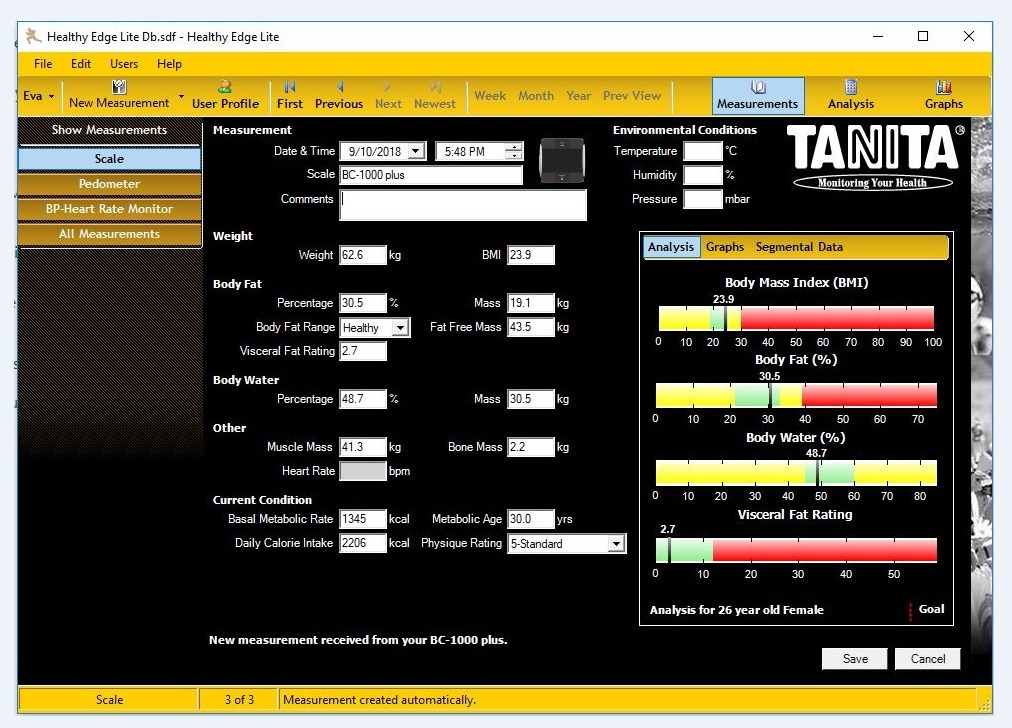Save the measurement
Viewport: 1012px width, 728px height.
(855, 658)
